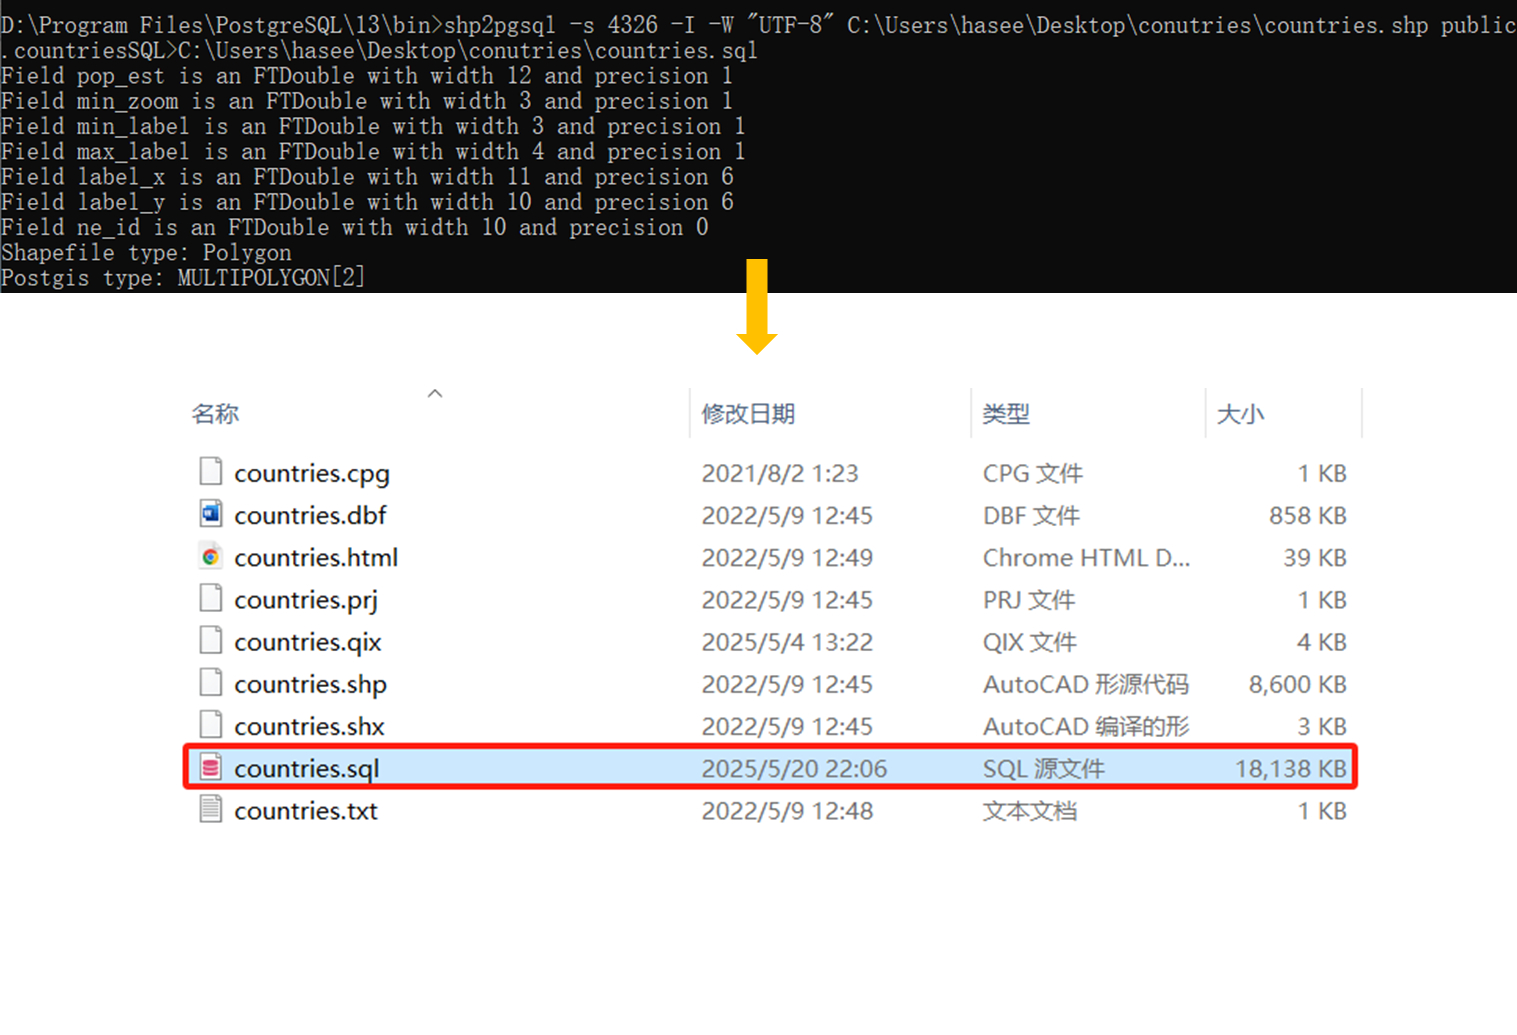Click the size 18,138 KB

click(x=1291, y=768)
